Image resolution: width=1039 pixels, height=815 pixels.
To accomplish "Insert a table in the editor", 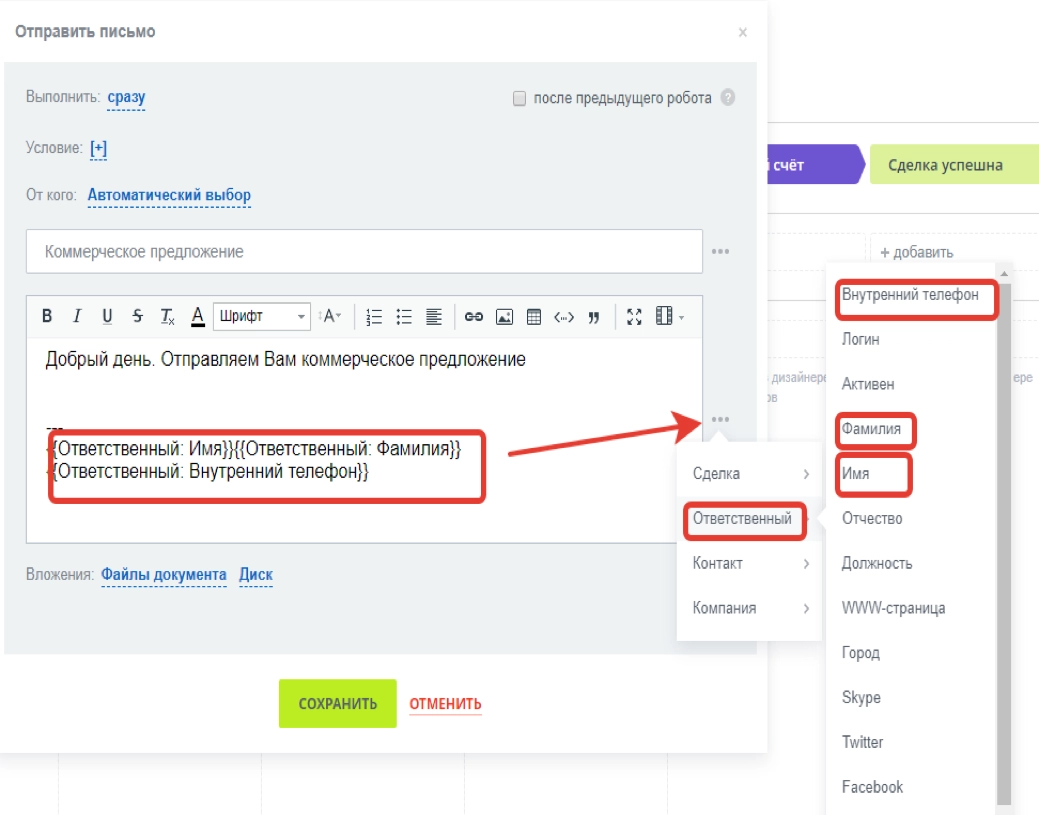I will [x=534, y=317].
